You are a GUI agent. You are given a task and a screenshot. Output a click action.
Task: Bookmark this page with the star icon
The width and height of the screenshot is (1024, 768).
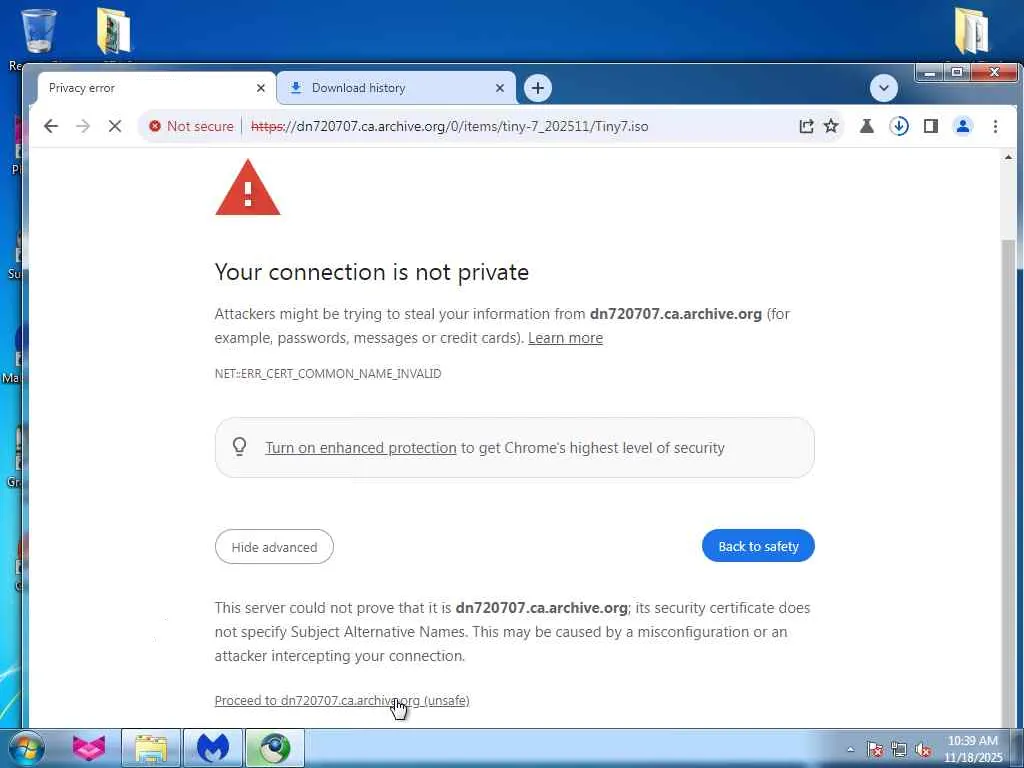pos(831,126)
